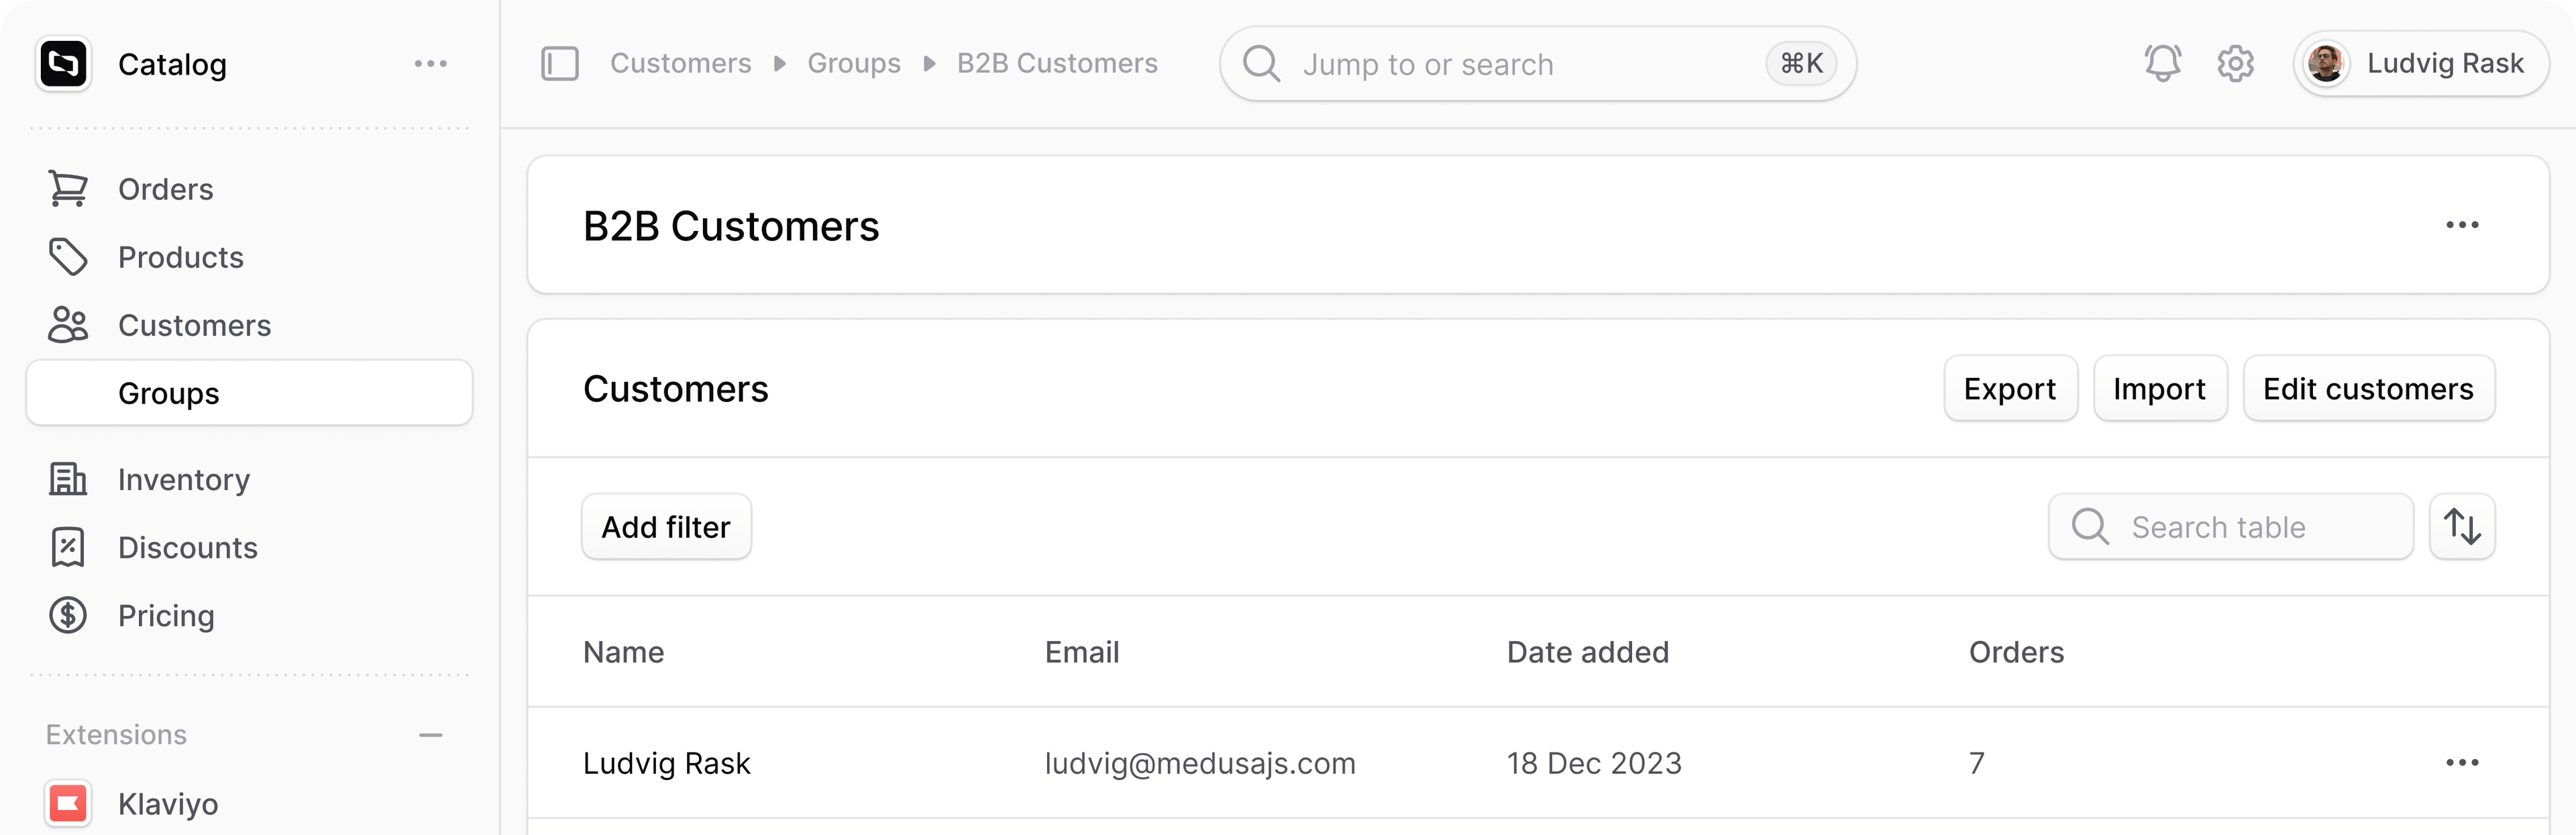This screenshot has width=2576, height=835.
Task: Open the sort order toggle button
Action: [2462, 526]
